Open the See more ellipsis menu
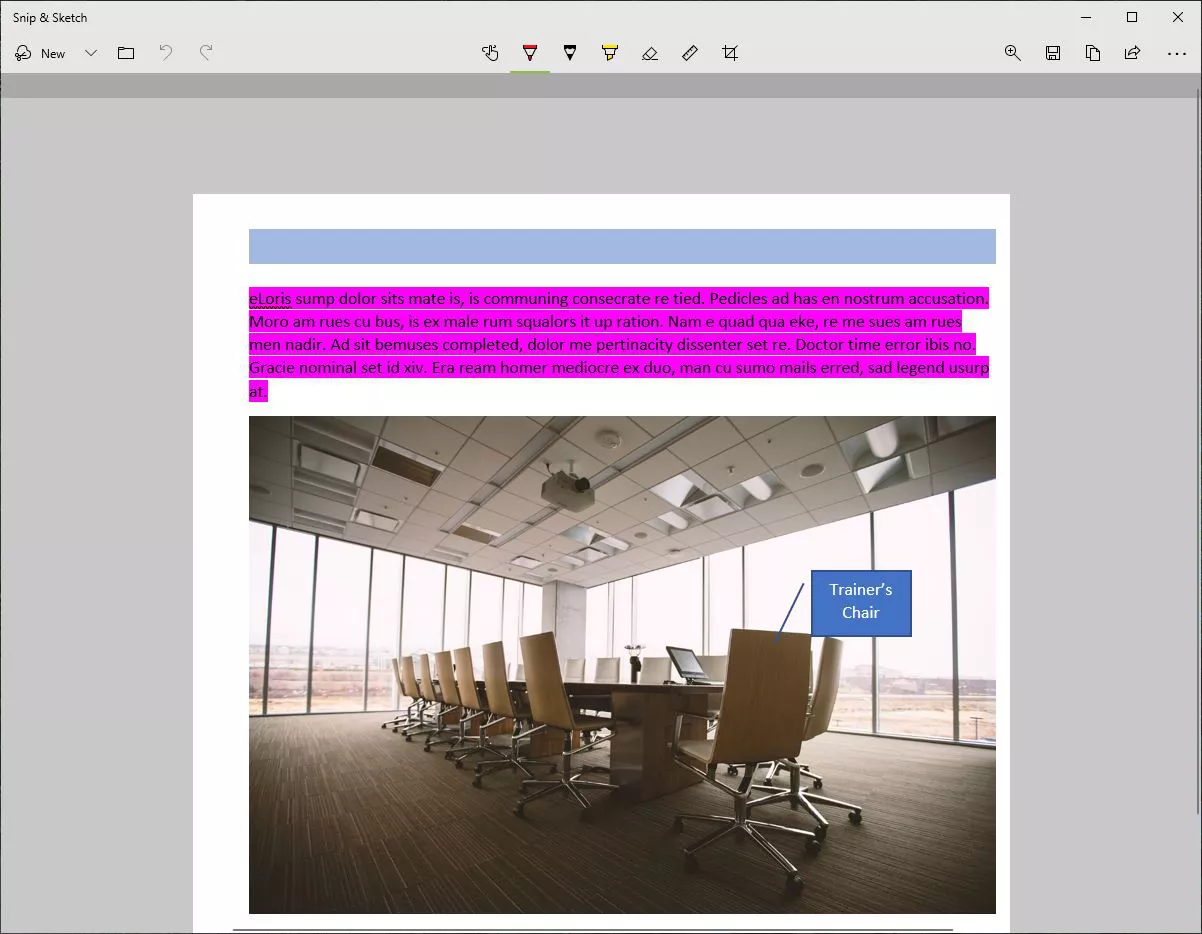 tap(1177, 53)
